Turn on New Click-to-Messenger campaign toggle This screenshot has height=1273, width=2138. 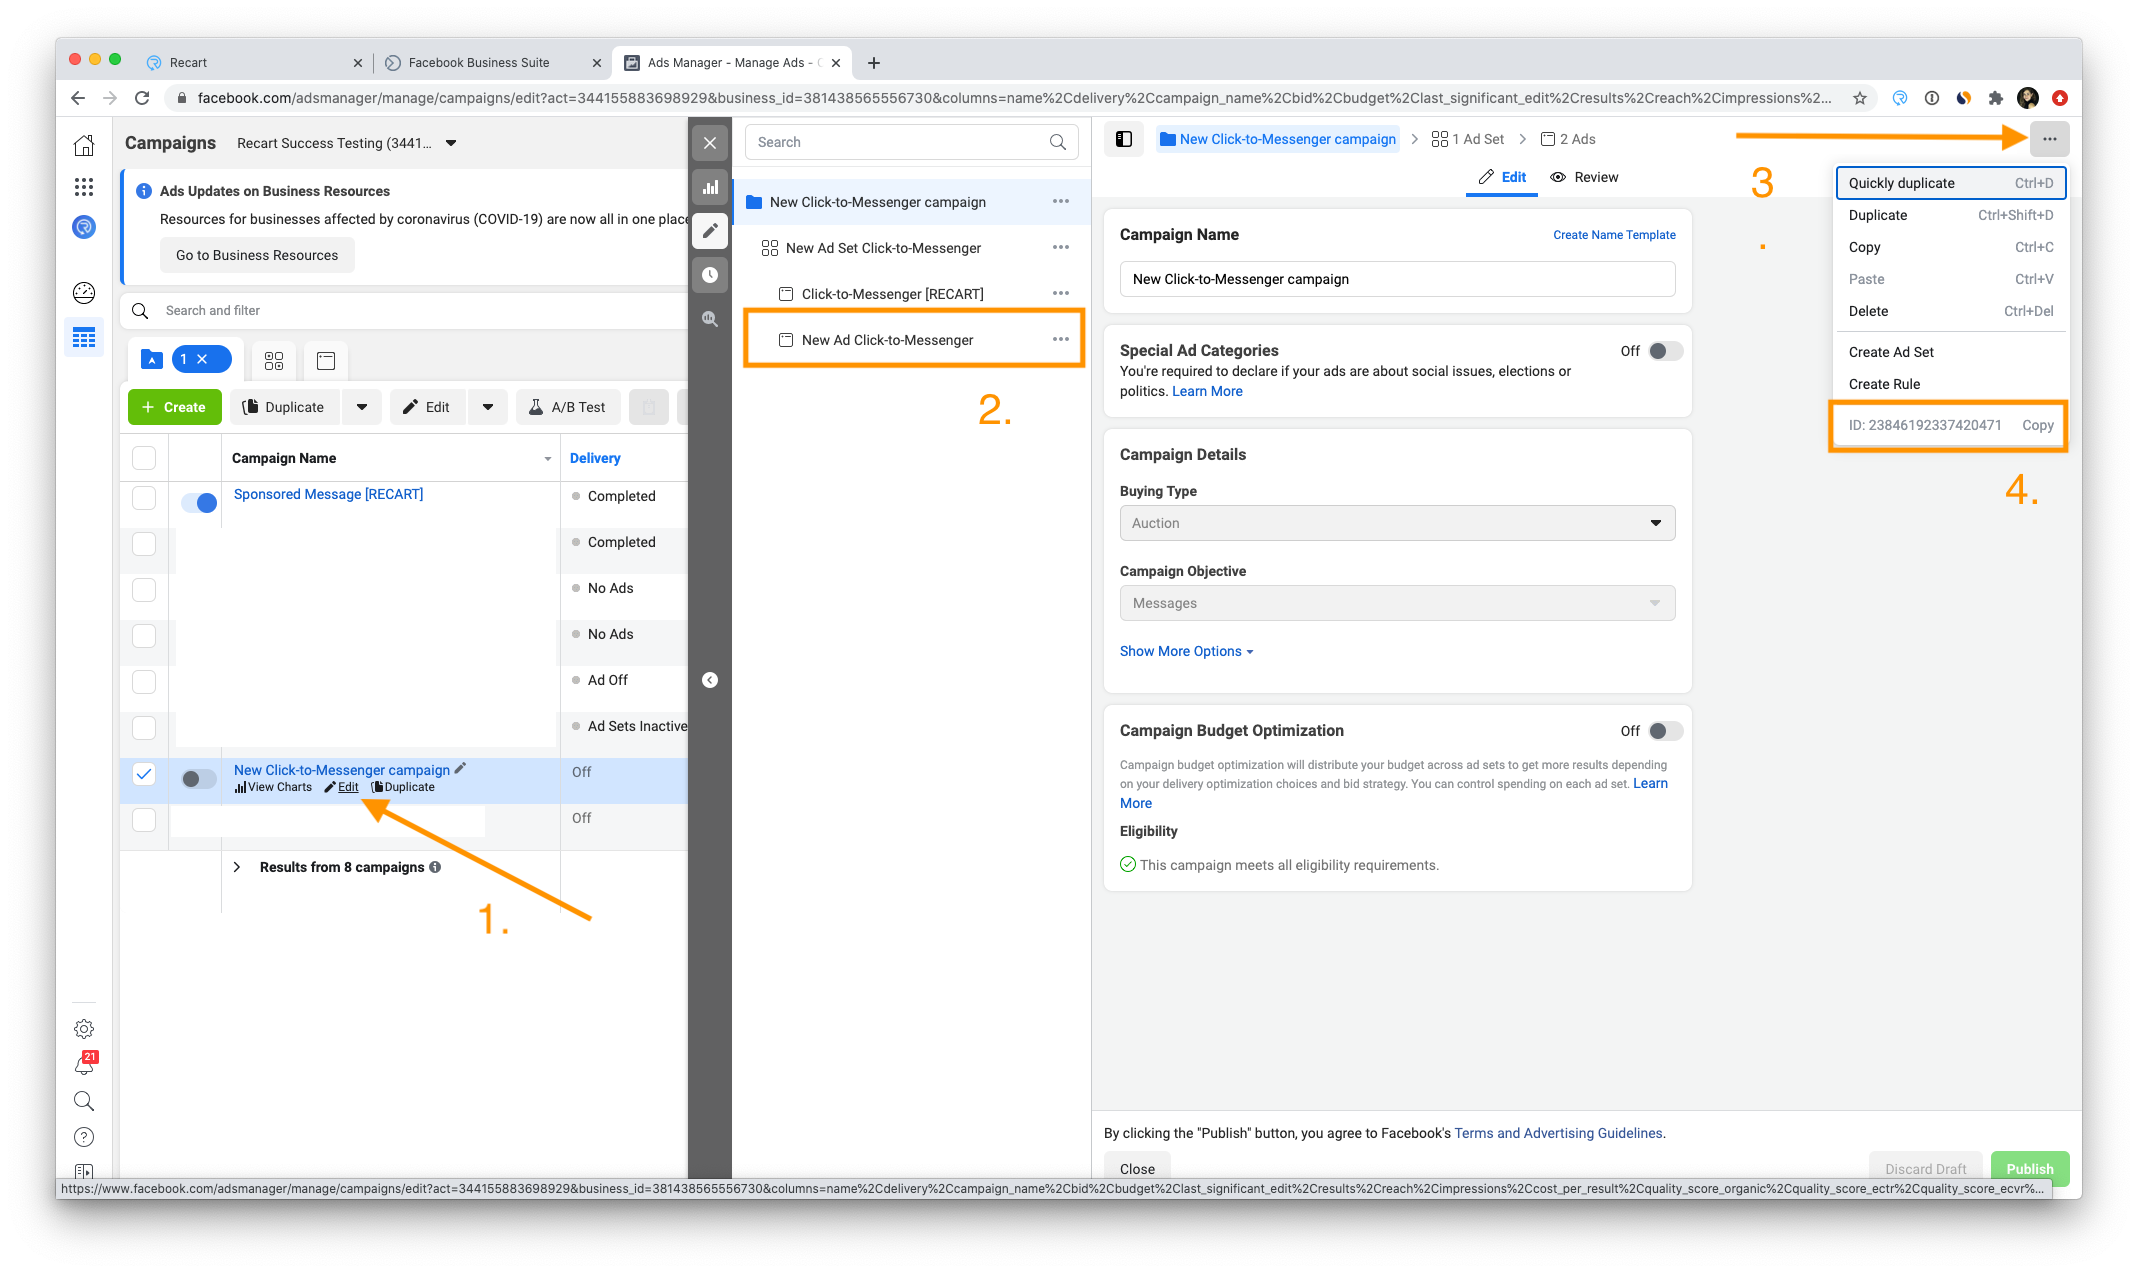point(199,778)
